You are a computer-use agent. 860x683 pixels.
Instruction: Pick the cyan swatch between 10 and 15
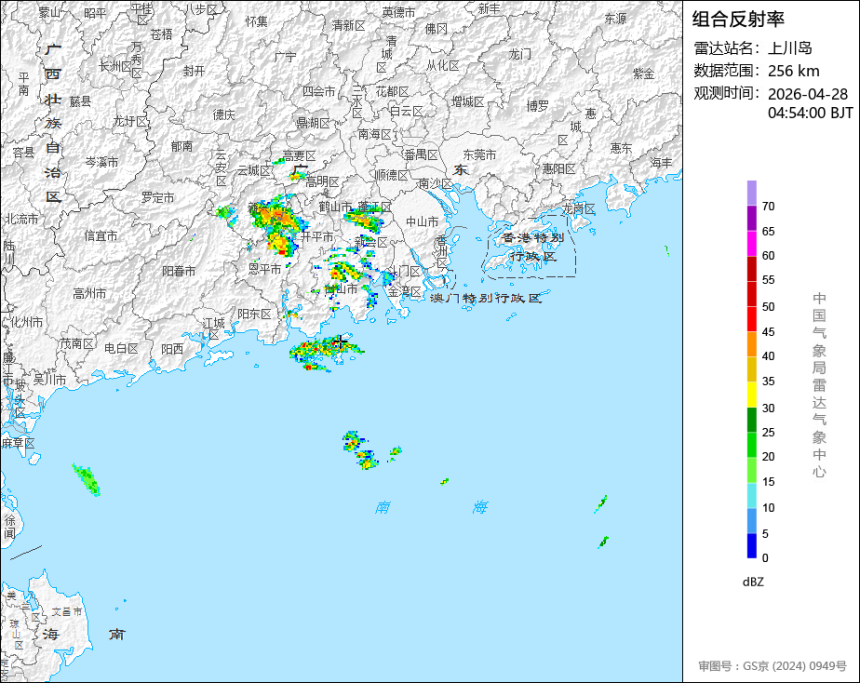(x=751, y=495)
